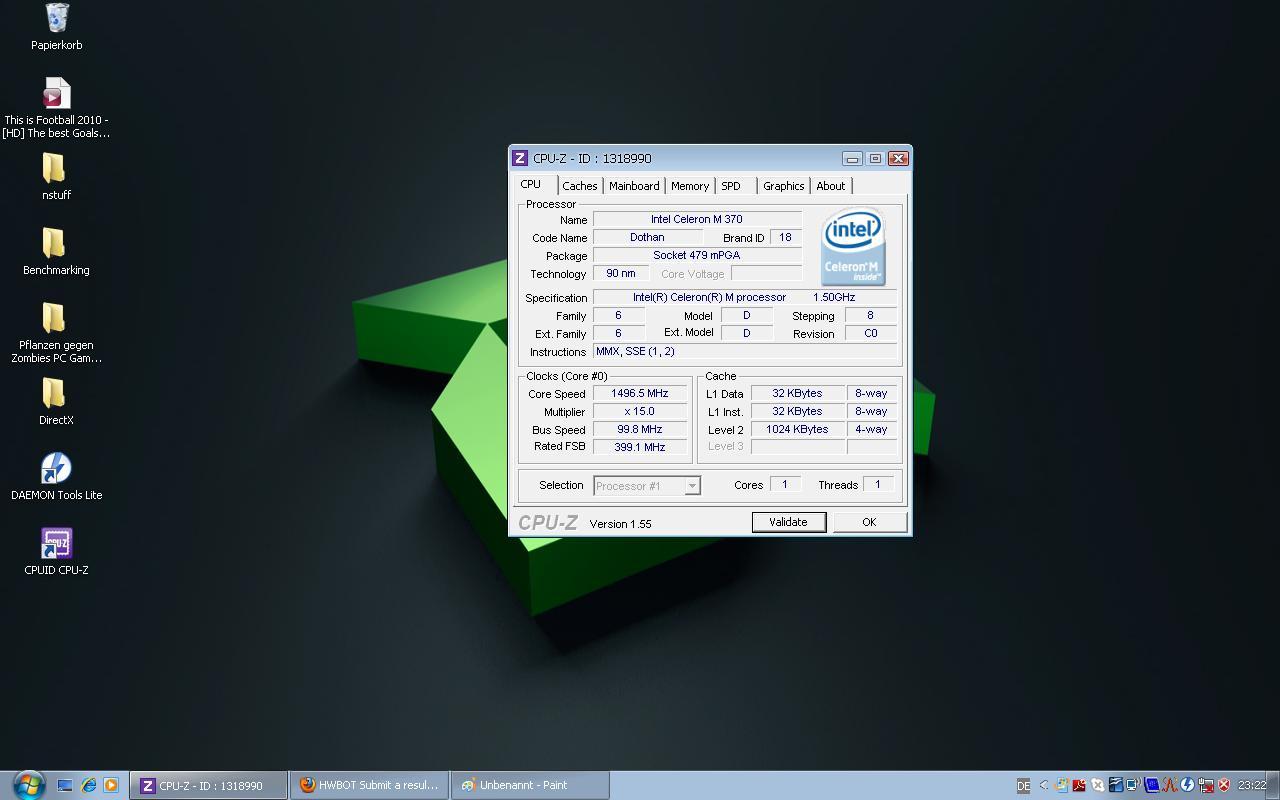Click the Bus Speed value 99.8 MHz

pyautogui.click(x=640, y=429)
